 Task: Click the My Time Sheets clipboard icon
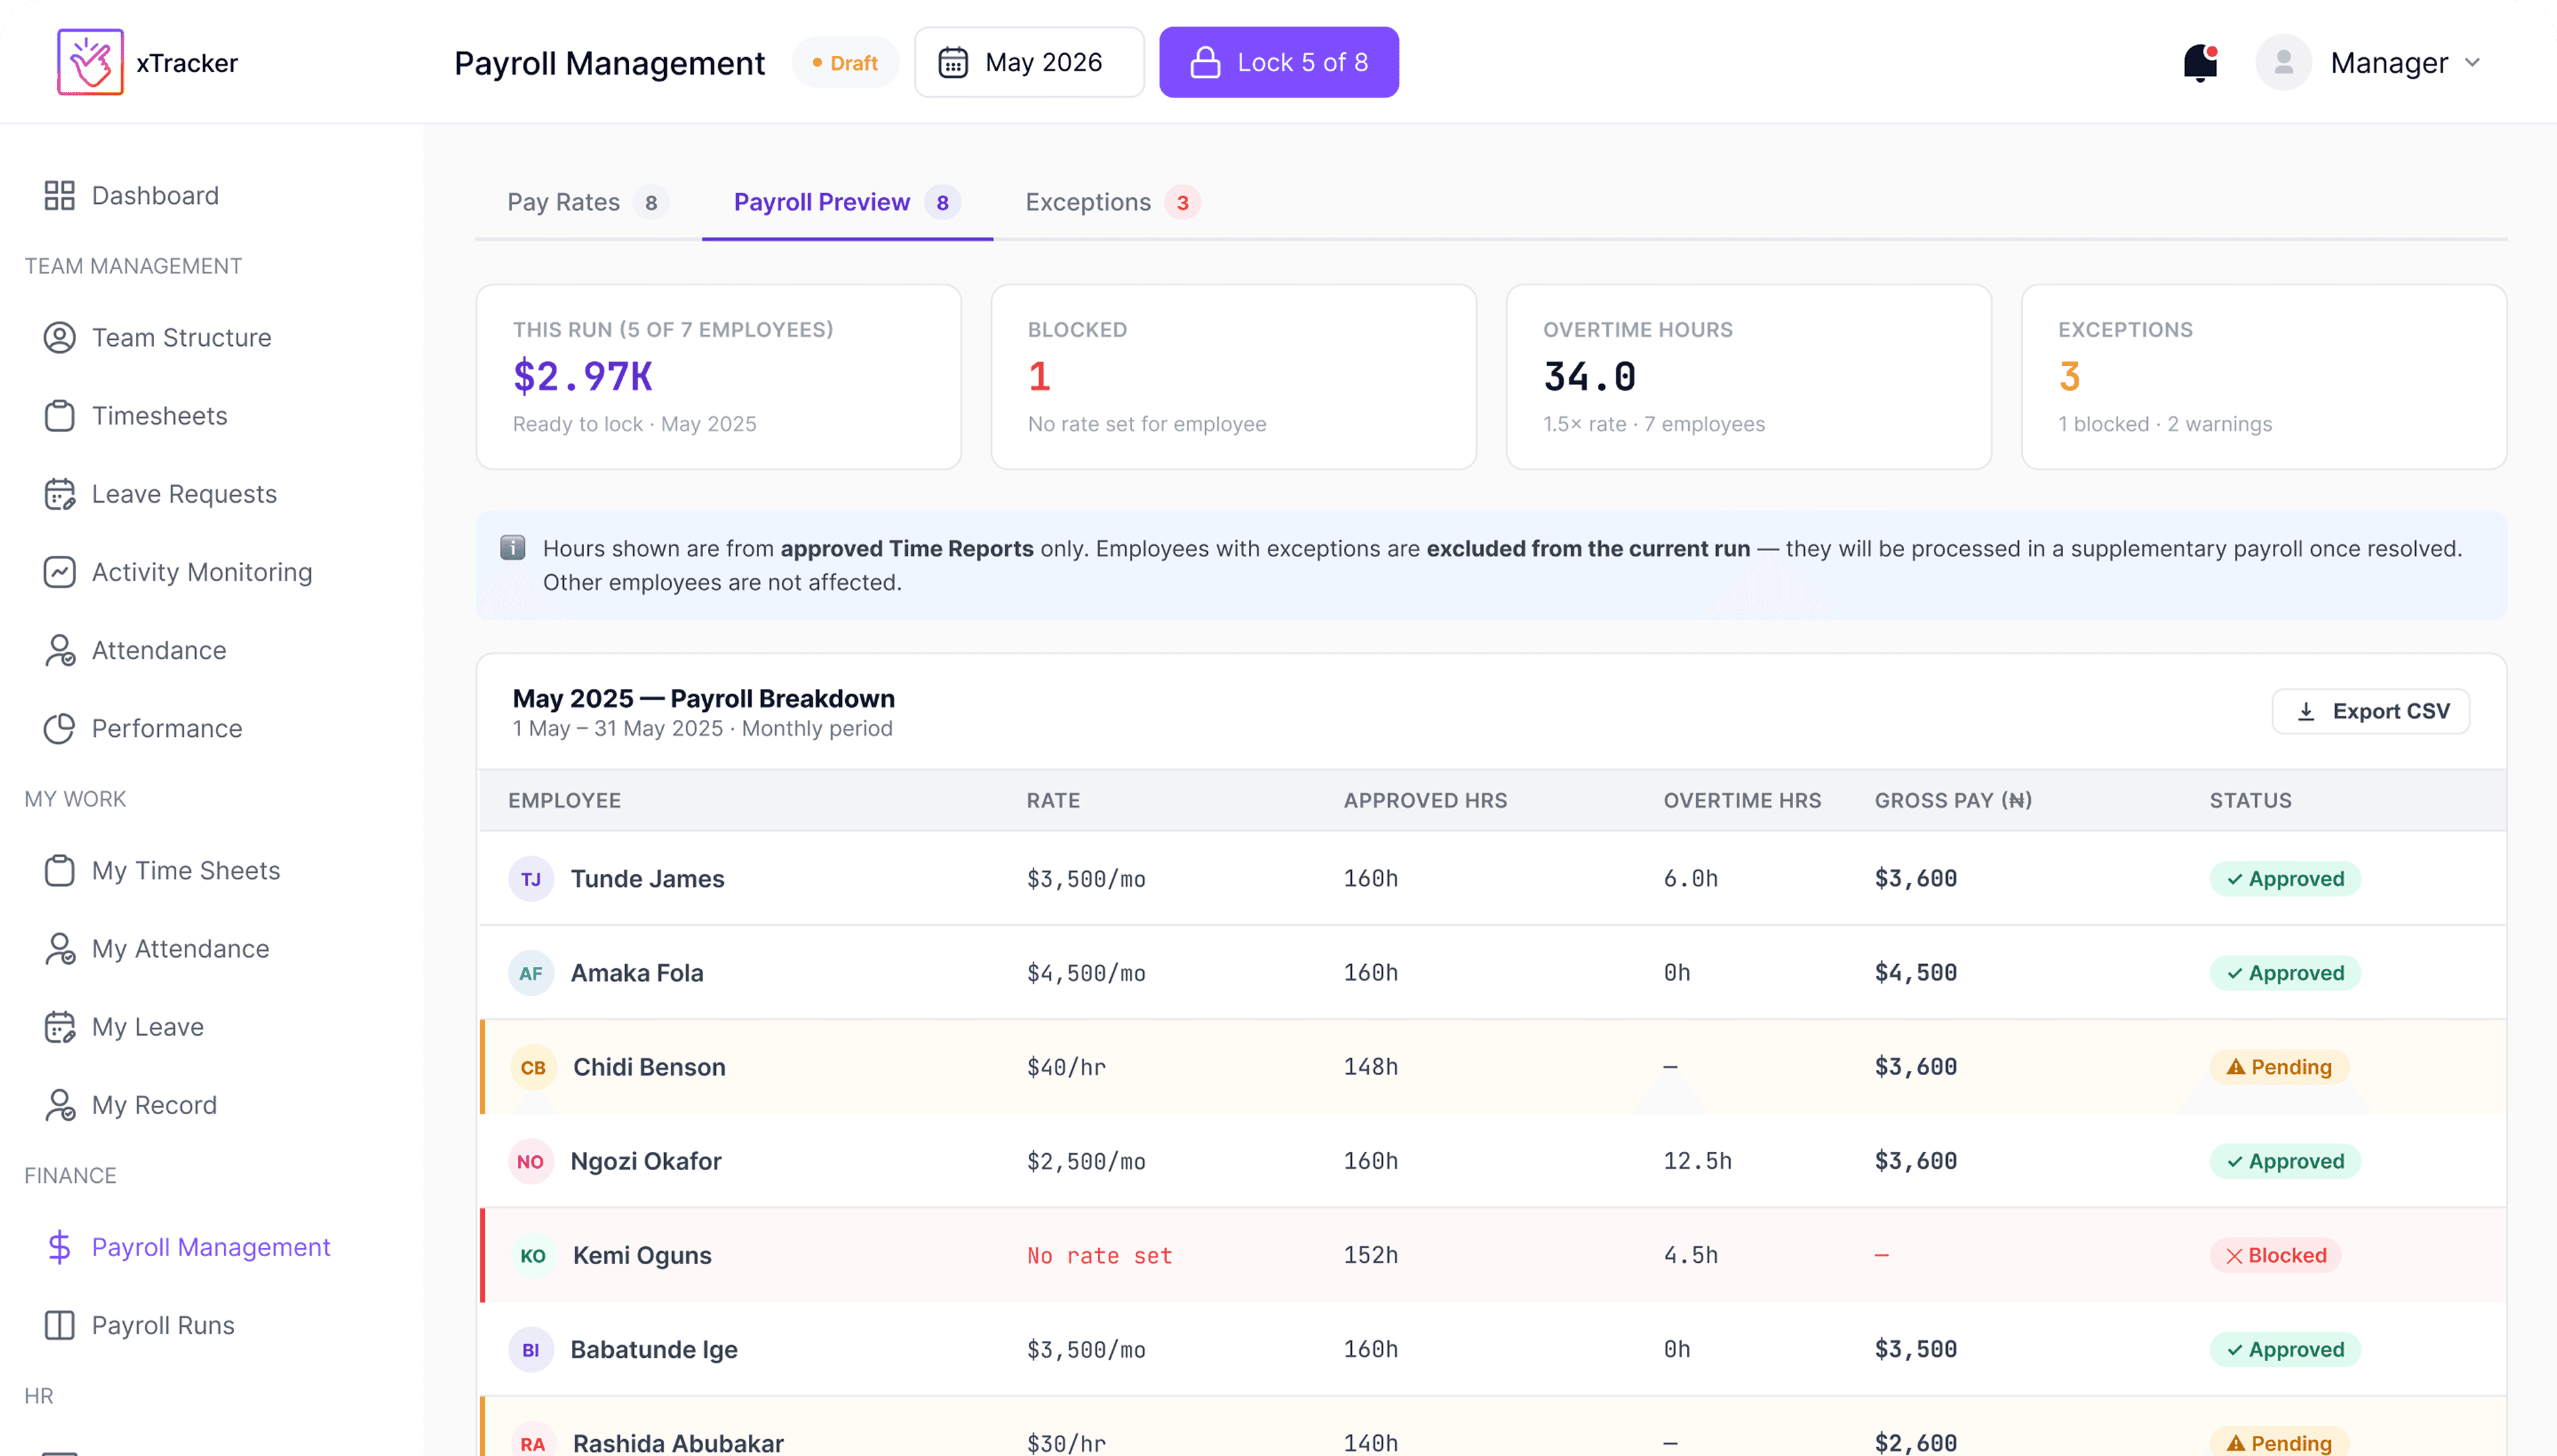(59, 870)
